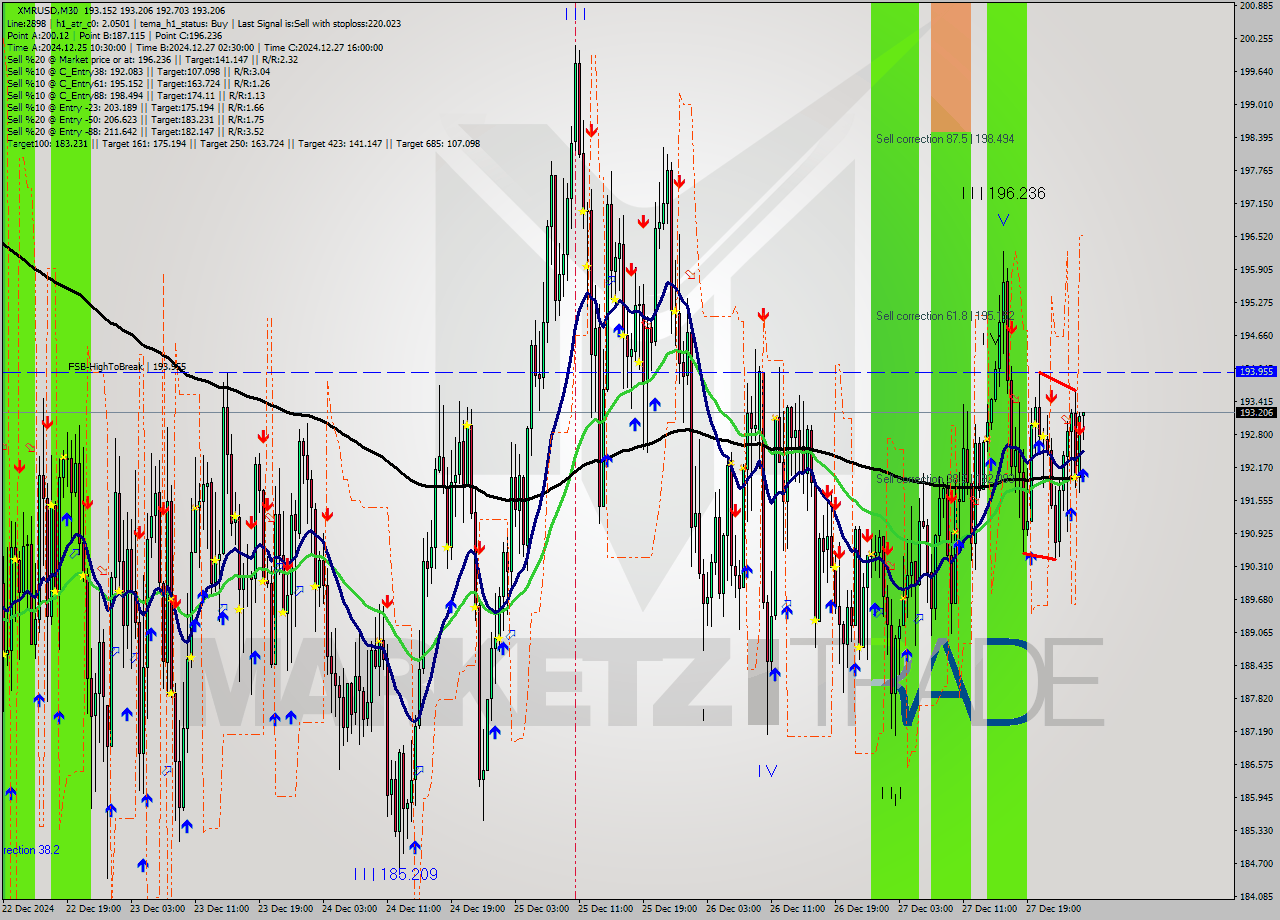This screenshot has height=920, width=1280.
Task: Click the 188.435 price axis label
Action: click(x=1256, y=666)
